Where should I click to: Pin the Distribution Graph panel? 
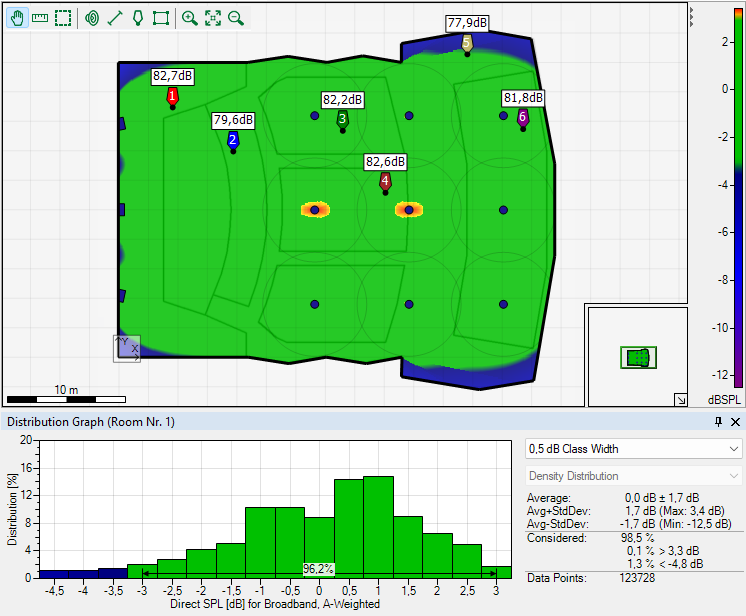(x=718, y=423)
